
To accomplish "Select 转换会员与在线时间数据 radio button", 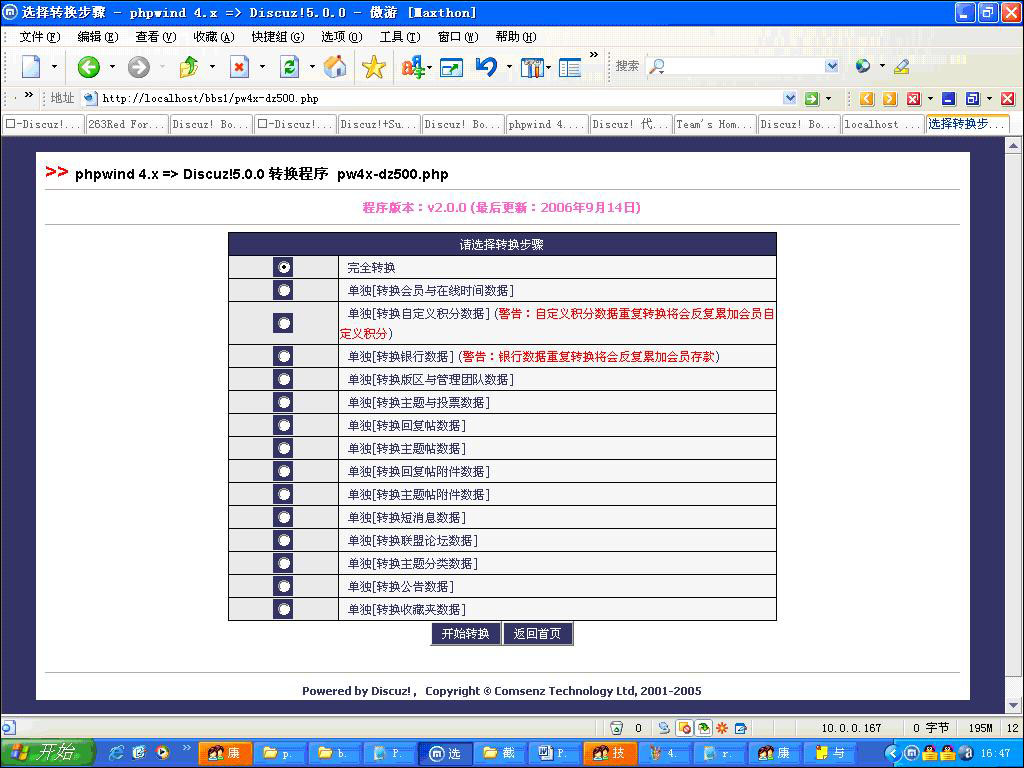I will point(283,290).
